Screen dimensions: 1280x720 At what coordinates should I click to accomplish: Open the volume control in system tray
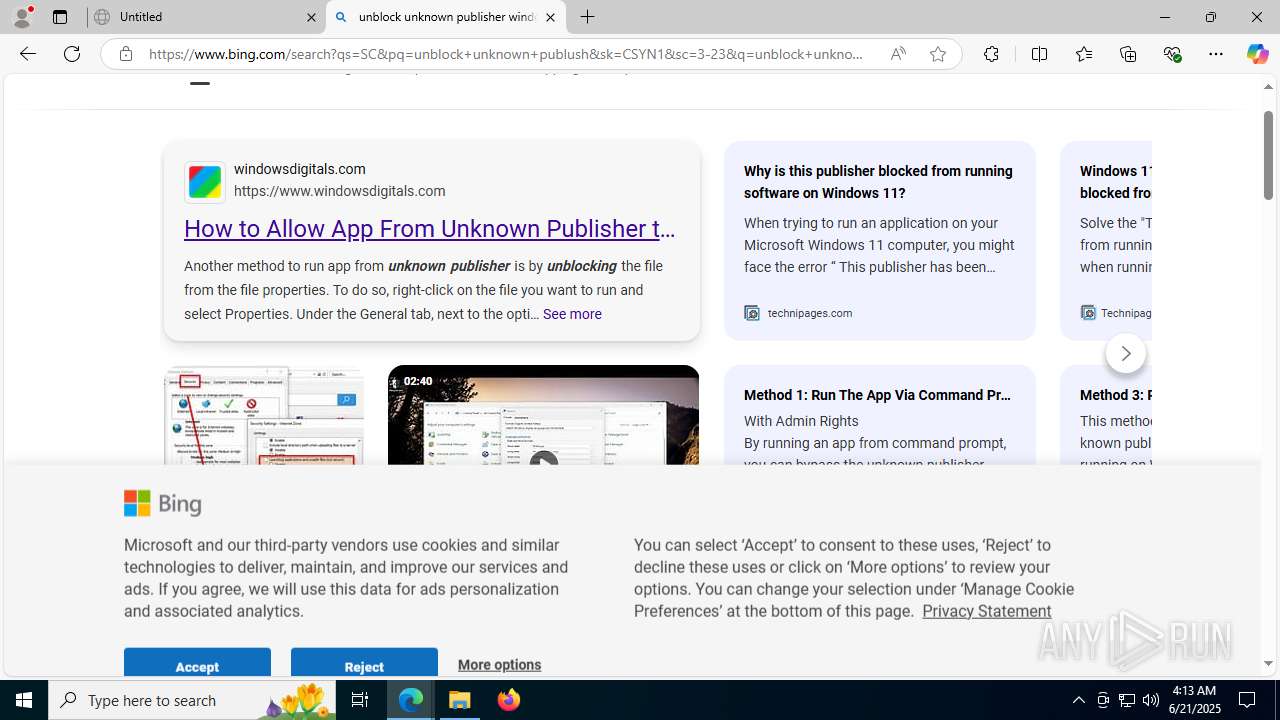[x=1151, y=700]
